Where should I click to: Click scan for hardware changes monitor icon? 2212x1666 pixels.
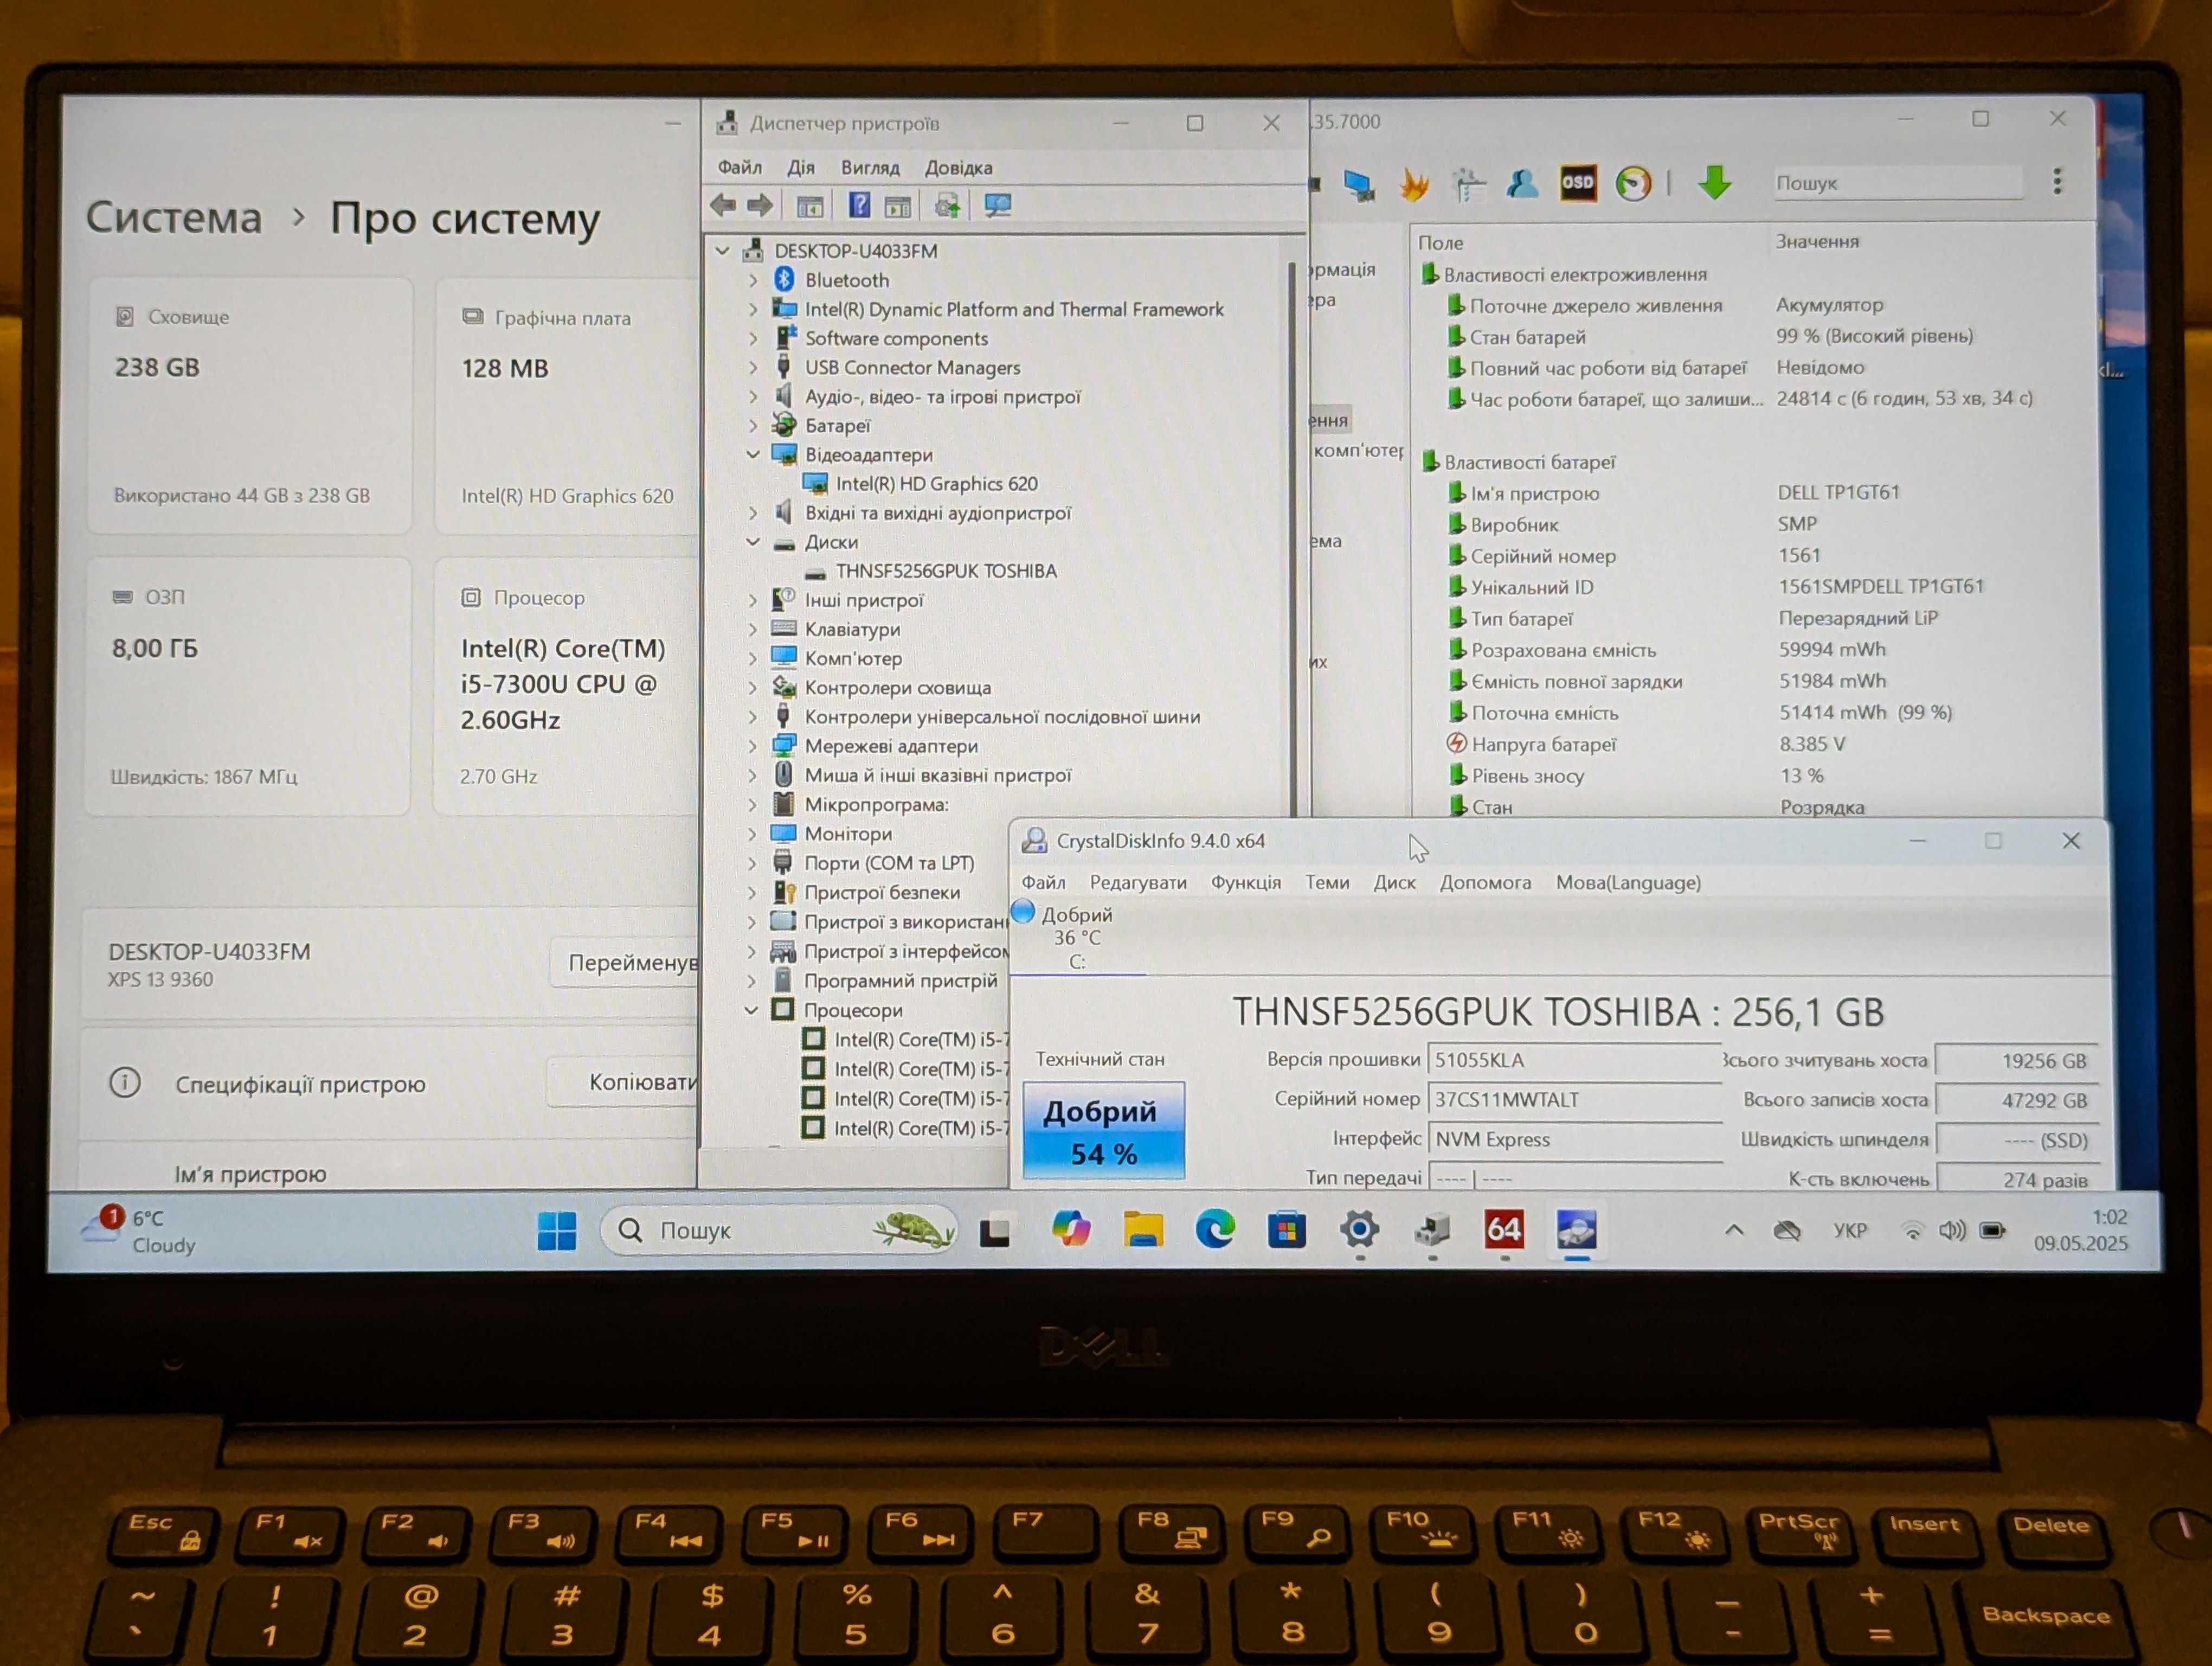tap(997, 206)
